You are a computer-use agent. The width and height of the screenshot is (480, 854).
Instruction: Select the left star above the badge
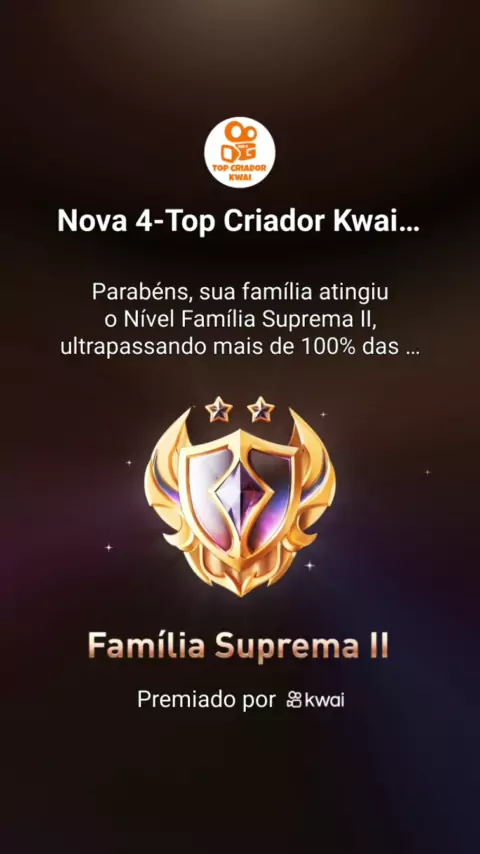tap(219, 410)
